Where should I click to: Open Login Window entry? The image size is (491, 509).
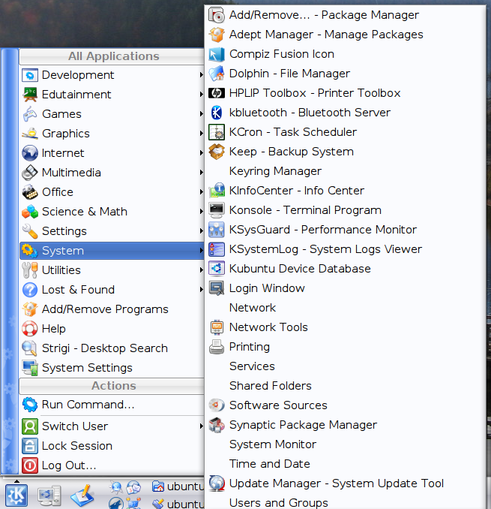[x=345, y=288]
